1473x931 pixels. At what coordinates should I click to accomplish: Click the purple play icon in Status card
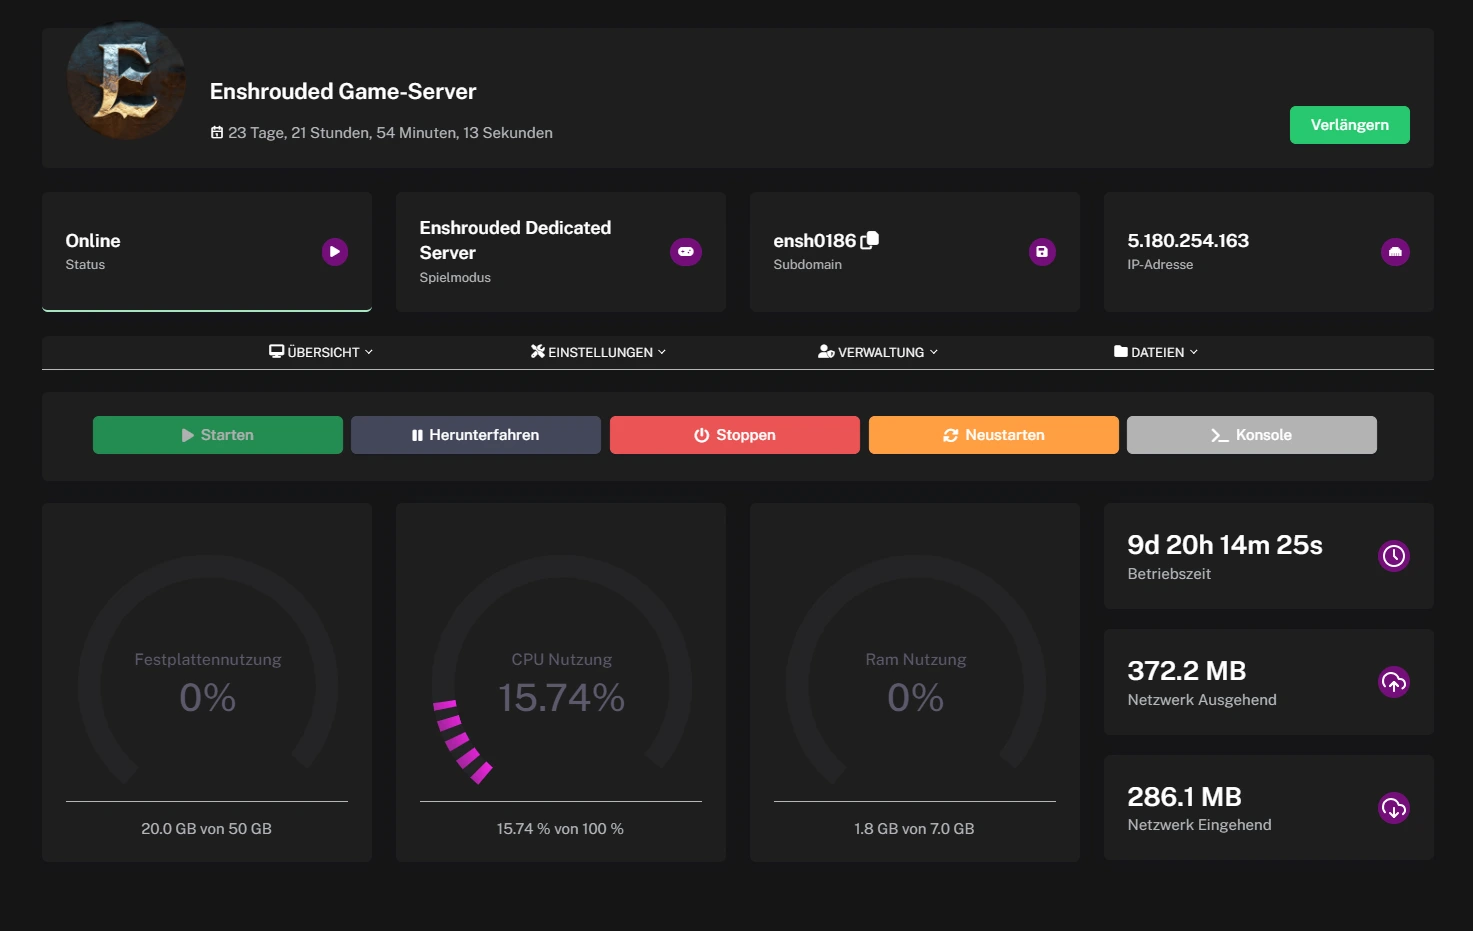335,252
